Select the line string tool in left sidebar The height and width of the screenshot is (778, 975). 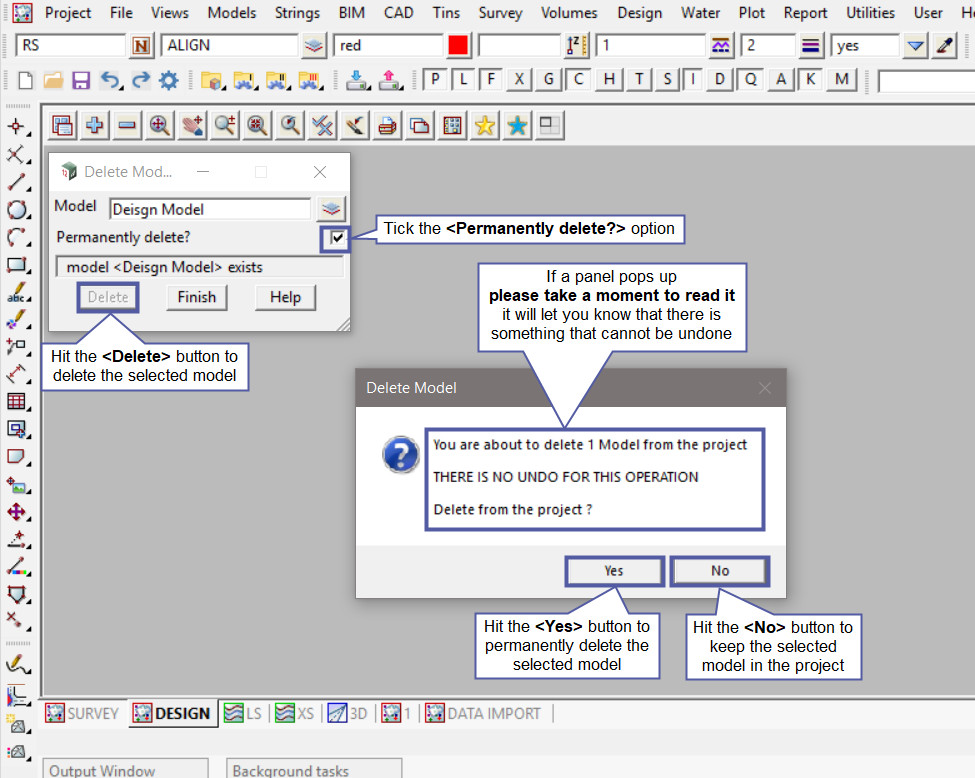point(16,182)
